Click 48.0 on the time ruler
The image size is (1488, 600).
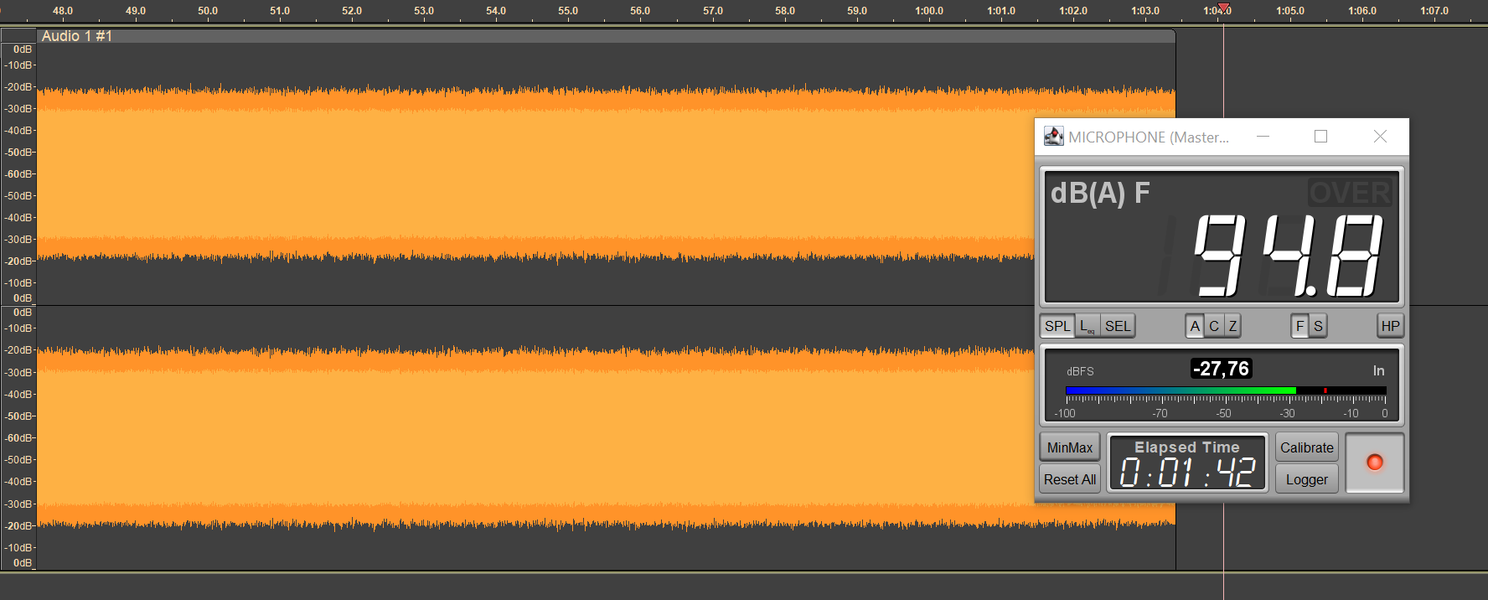click(x=63, y=11)
